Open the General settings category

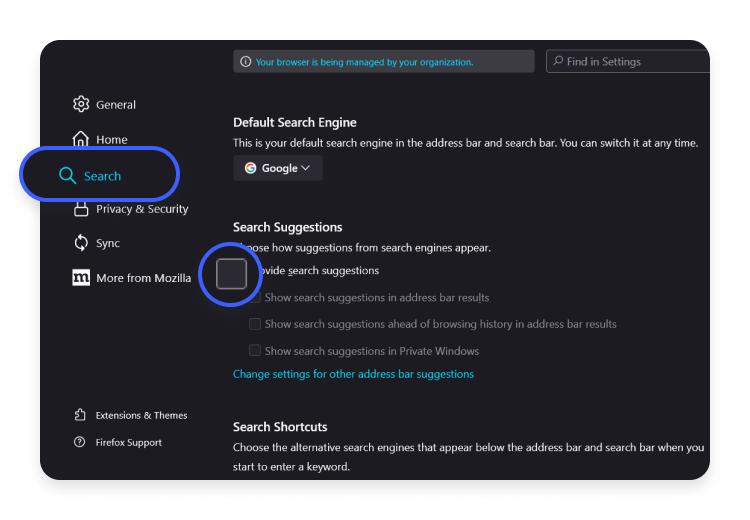[x=104, y=104]
